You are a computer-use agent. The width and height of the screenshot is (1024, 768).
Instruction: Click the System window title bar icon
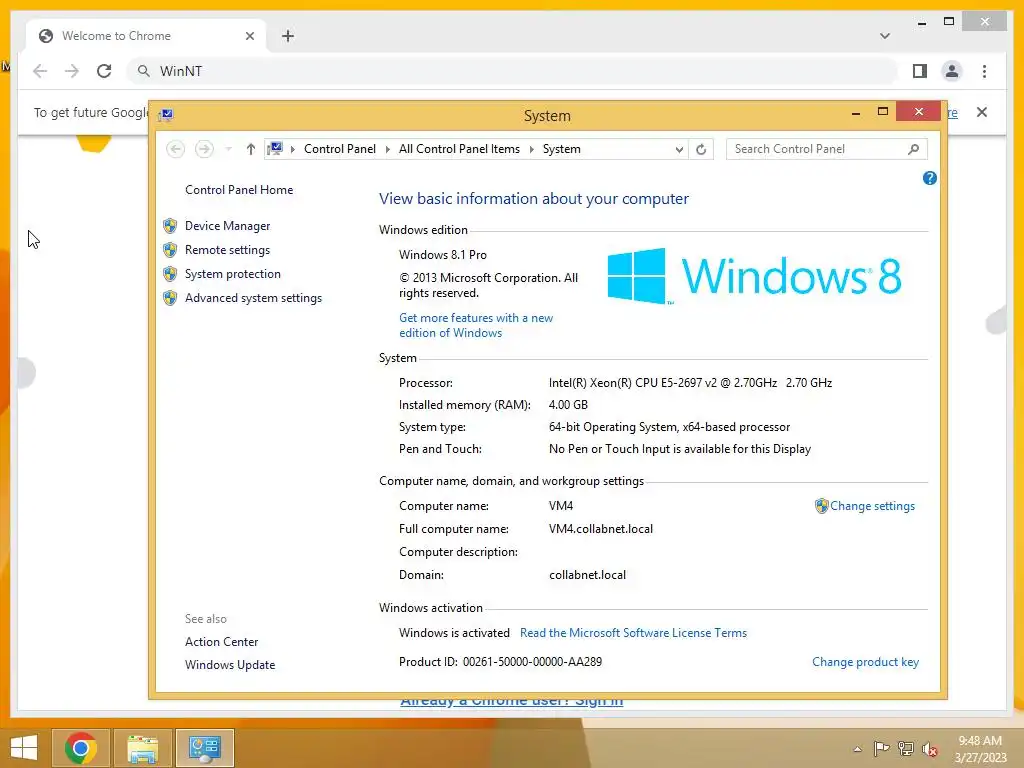point(166,116)
